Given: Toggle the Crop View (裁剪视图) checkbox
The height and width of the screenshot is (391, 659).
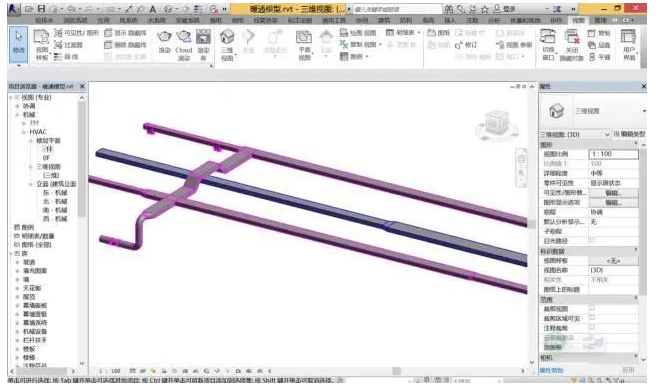Looking at the screenshot, I should tap(592, 308).
